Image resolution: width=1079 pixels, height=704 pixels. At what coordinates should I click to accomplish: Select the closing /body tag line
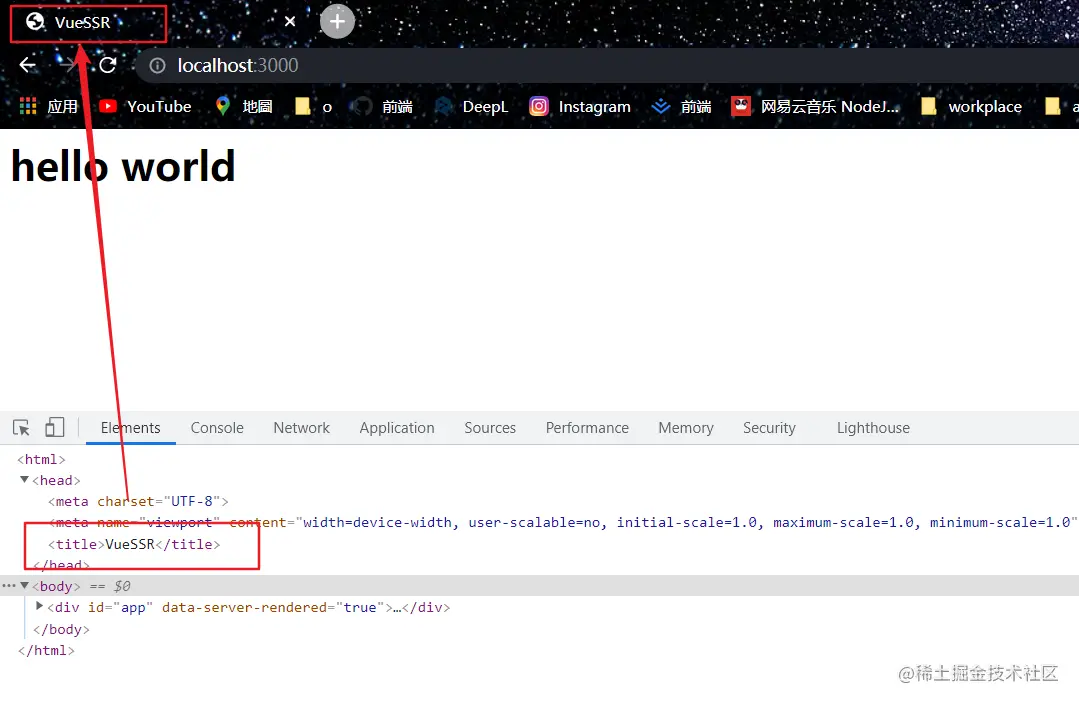click(x=61, y=629)
